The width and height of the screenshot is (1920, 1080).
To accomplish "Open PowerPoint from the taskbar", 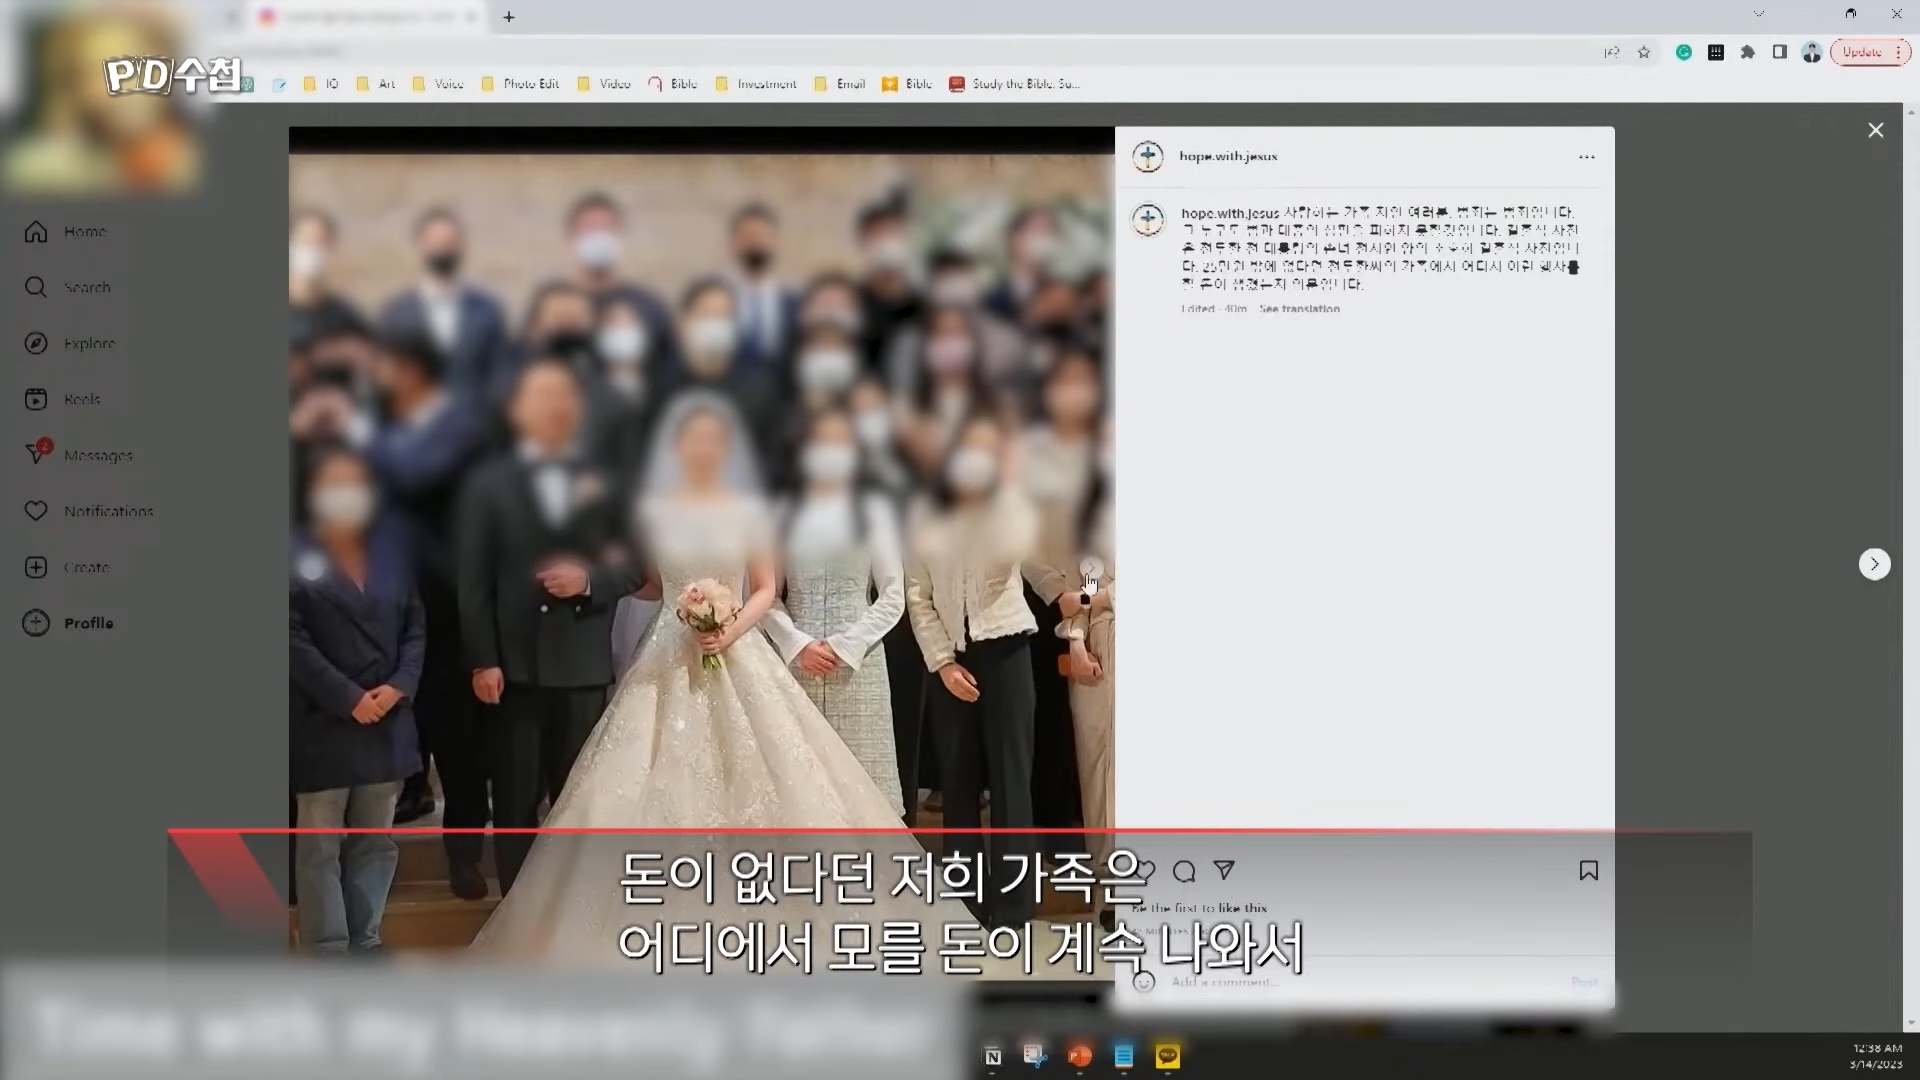I will 1080,1056.
